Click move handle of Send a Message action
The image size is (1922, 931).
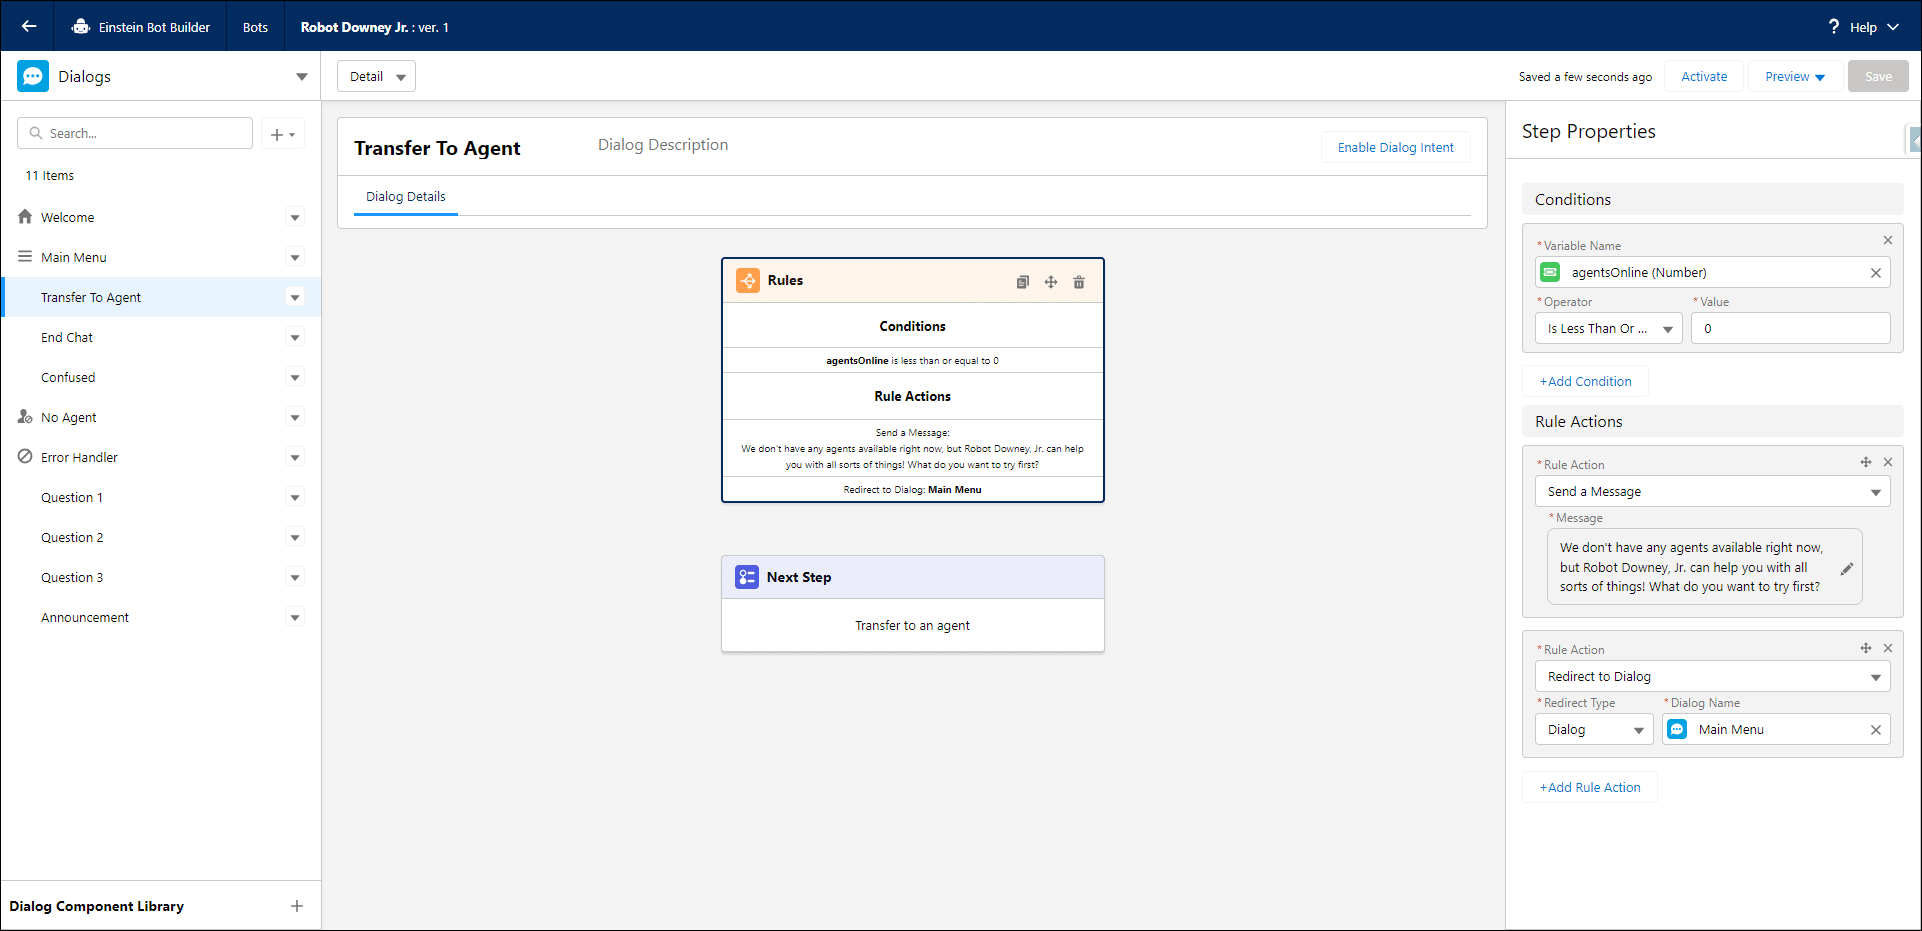(1866, 462)
